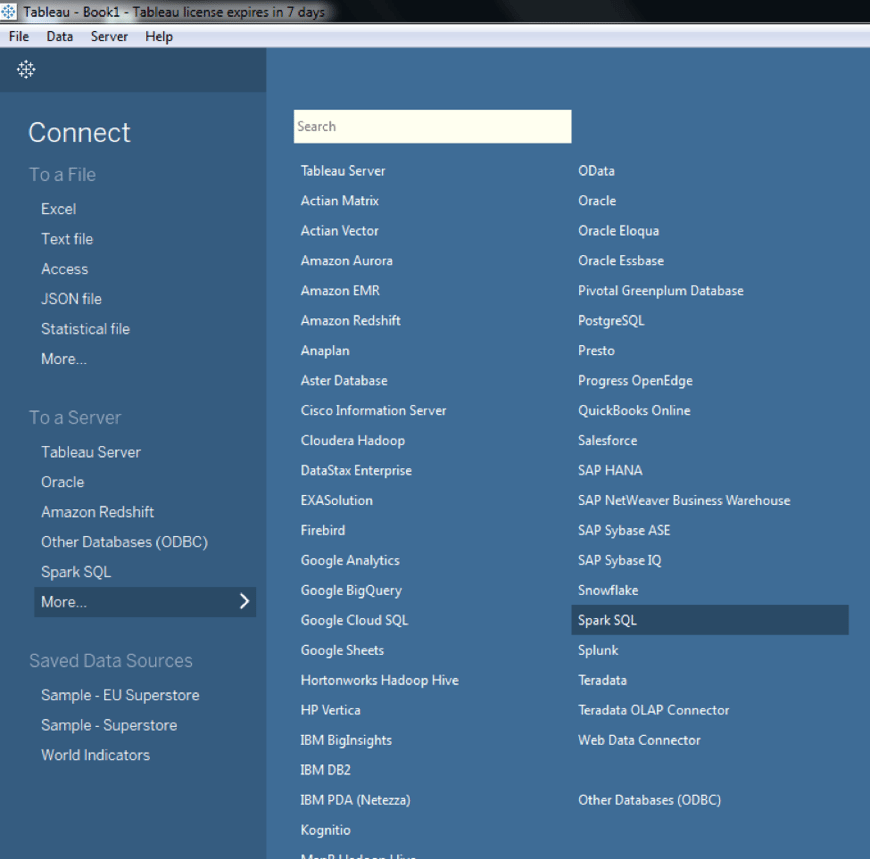Choose Kognitio connector
Screen dimensions: 870x859
326,830
